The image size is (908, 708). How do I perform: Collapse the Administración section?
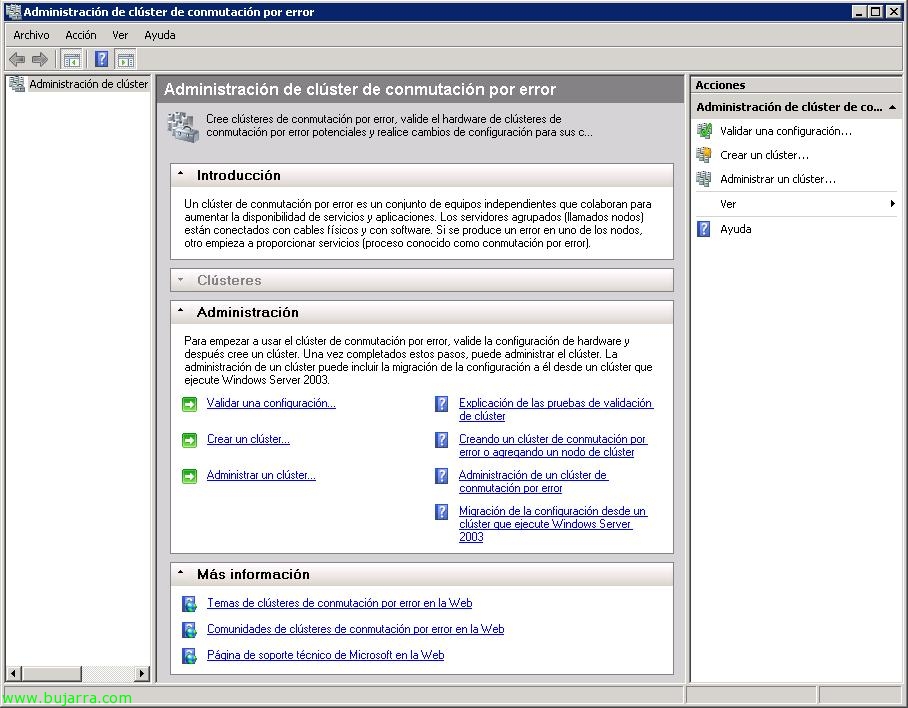click(181, 311)
